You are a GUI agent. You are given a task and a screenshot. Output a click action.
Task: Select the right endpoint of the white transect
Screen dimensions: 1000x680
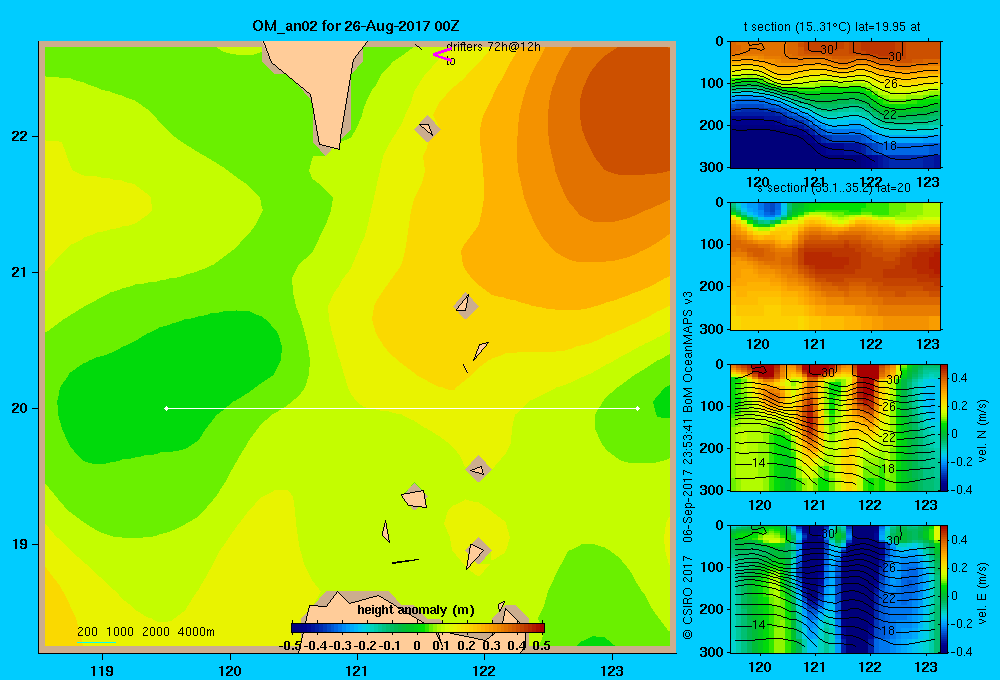point(638,408)
